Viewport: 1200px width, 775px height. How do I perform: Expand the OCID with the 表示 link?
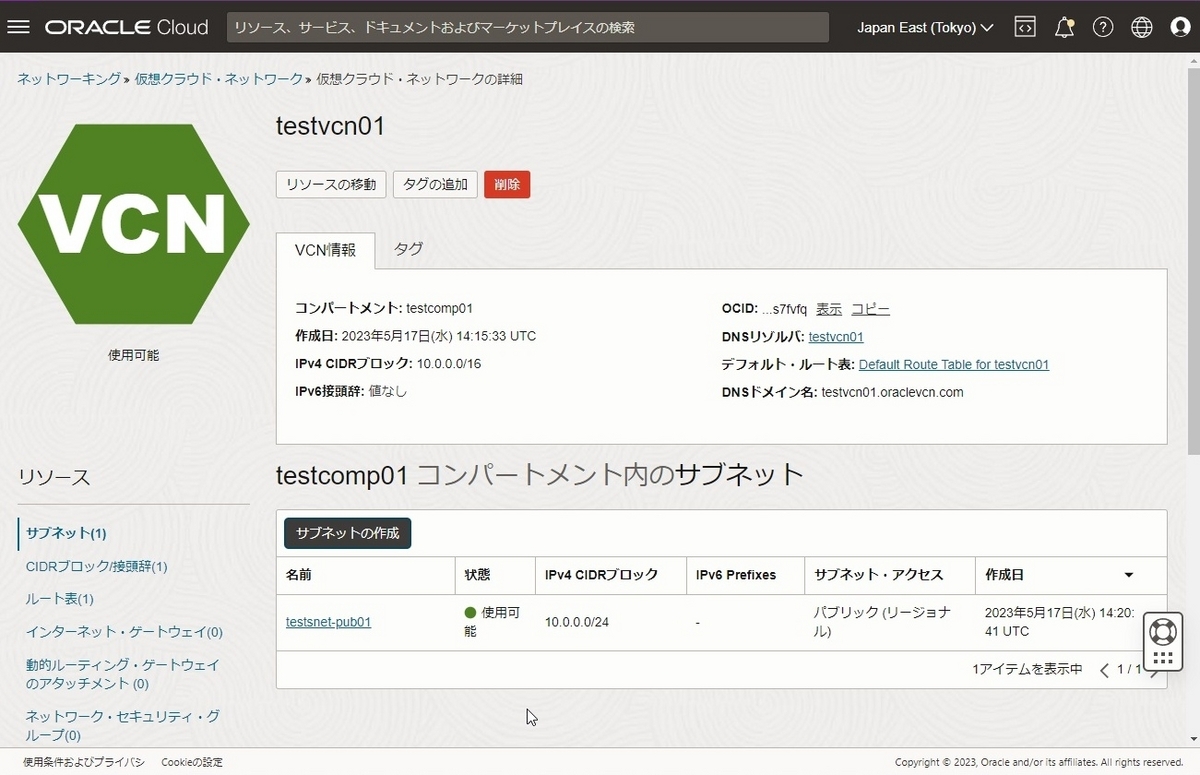pyautogui.click(x=829, y=309)
